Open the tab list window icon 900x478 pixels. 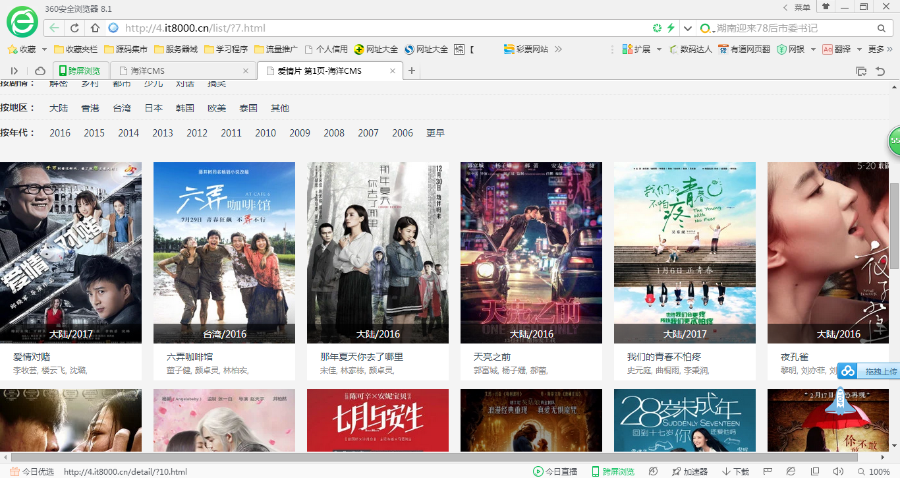[861, 71]
